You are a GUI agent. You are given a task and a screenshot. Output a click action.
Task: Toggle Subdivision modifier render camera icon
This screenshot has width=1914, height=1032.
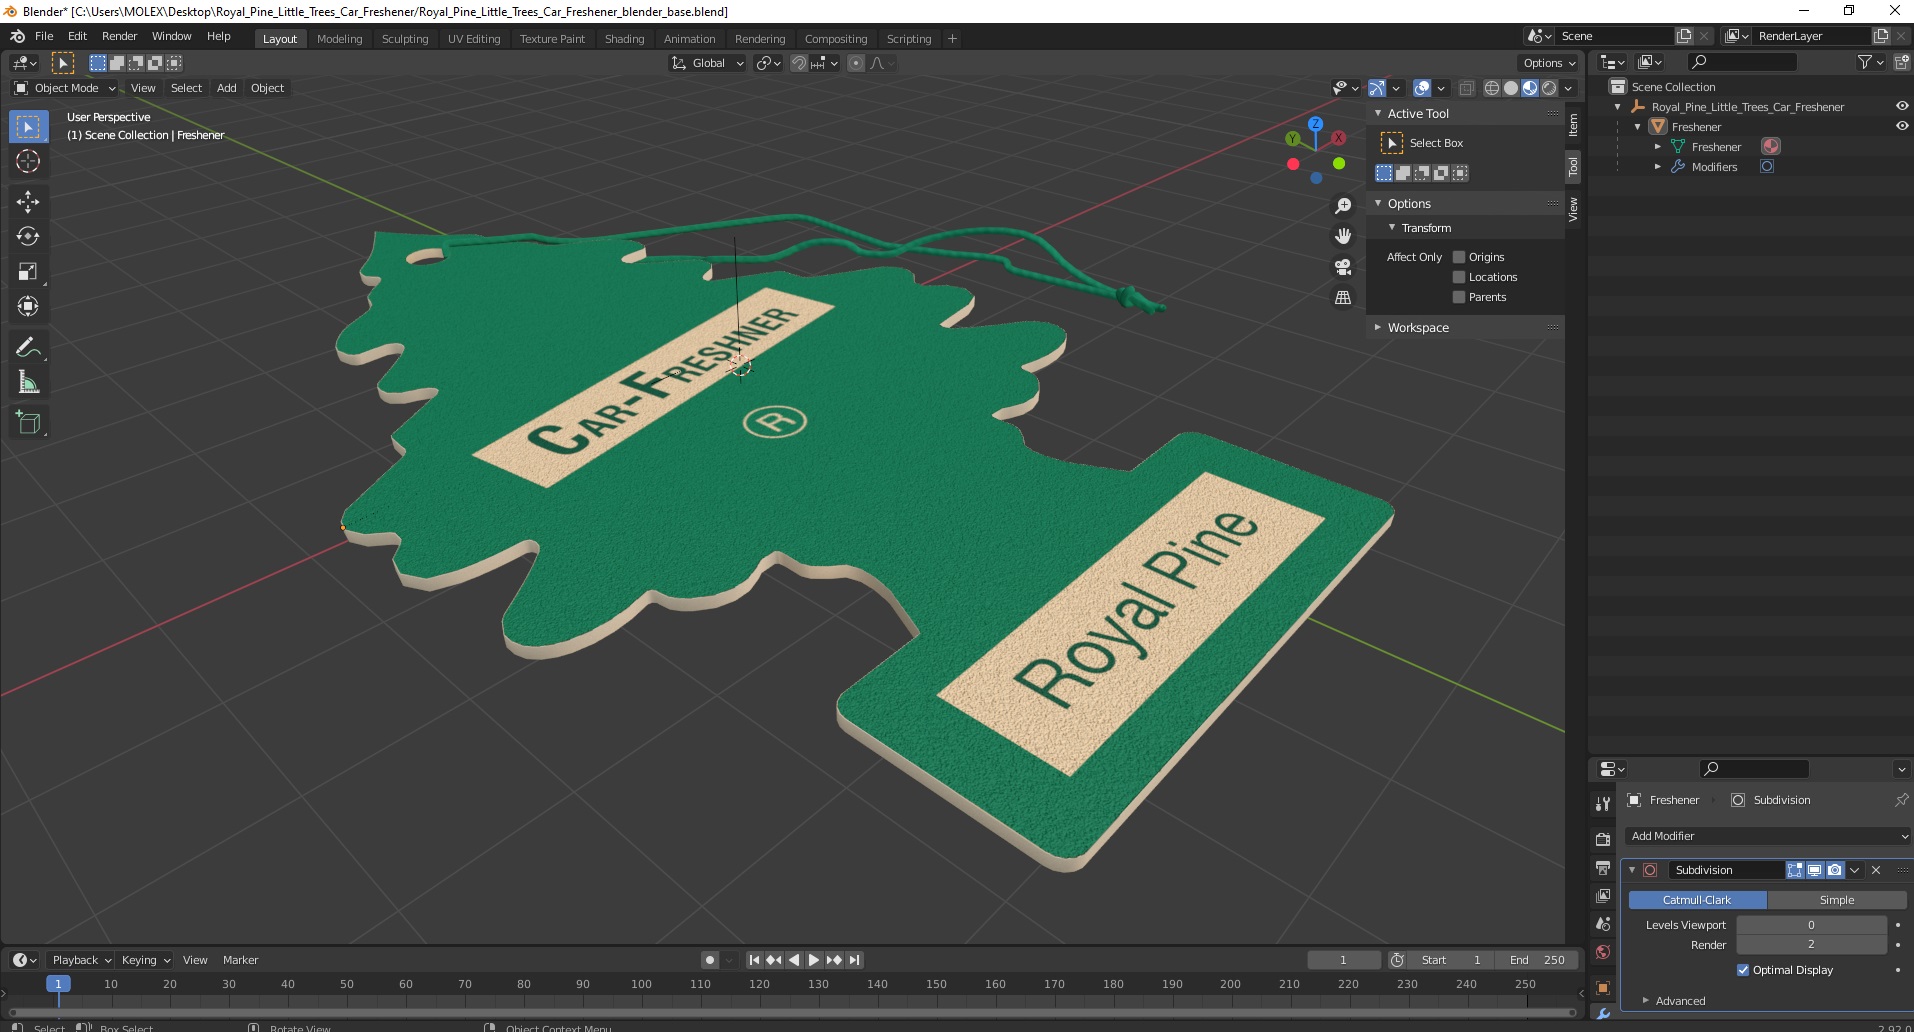1835,870
